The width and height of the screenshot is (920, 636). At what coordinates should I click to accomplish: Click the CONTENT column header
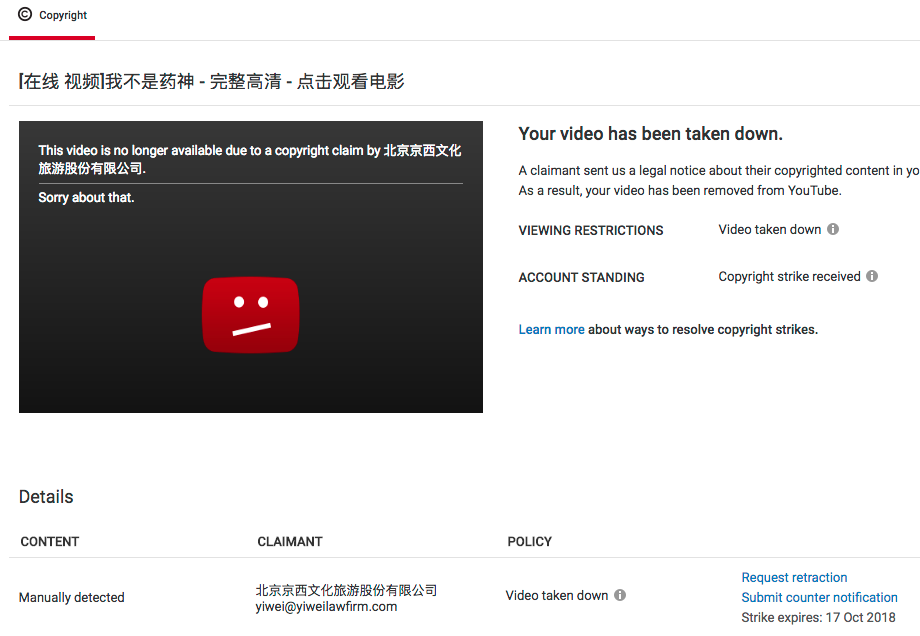(50, 541)
